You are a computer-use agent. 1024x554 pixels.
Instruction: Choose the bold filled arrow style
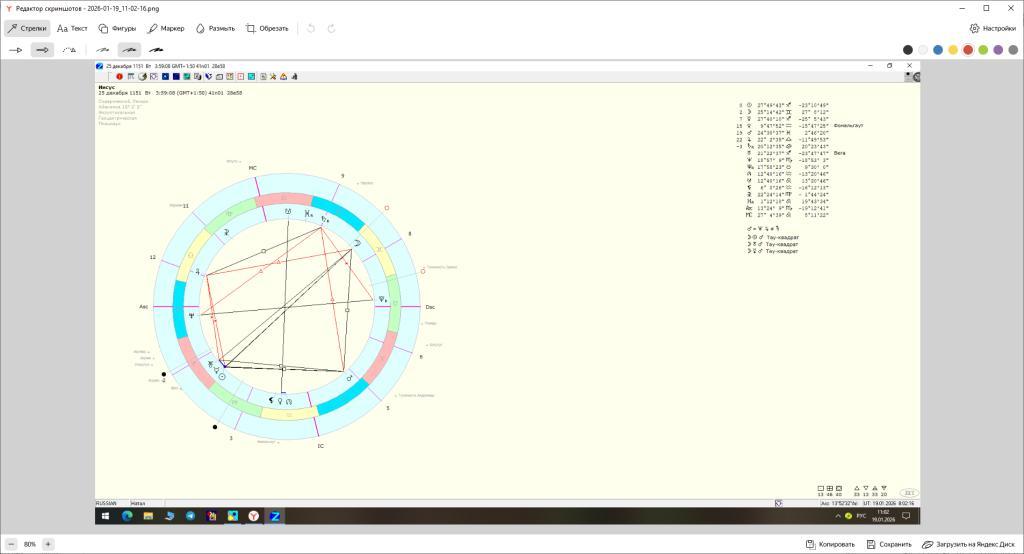pyautogui.click(x=42, y=49)
